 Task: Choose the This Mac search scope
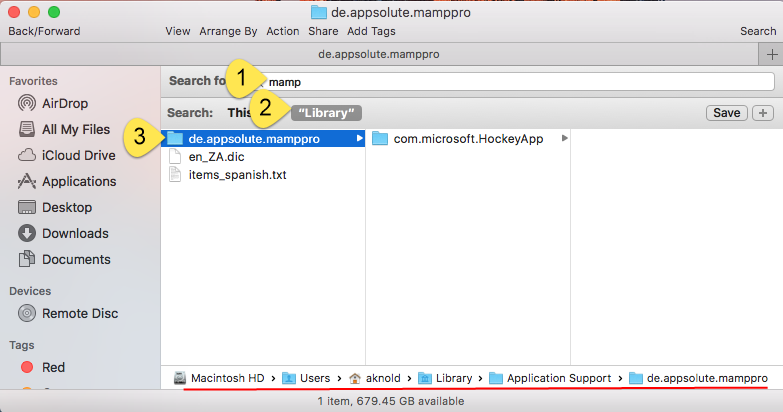click(x=240, y=113)
